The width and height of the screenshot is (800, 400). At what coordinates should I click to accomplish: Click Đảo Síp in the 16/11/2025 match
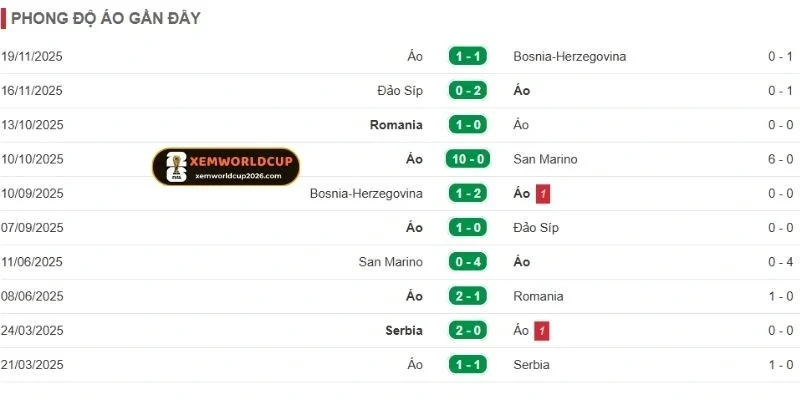(x=400, y=91)
